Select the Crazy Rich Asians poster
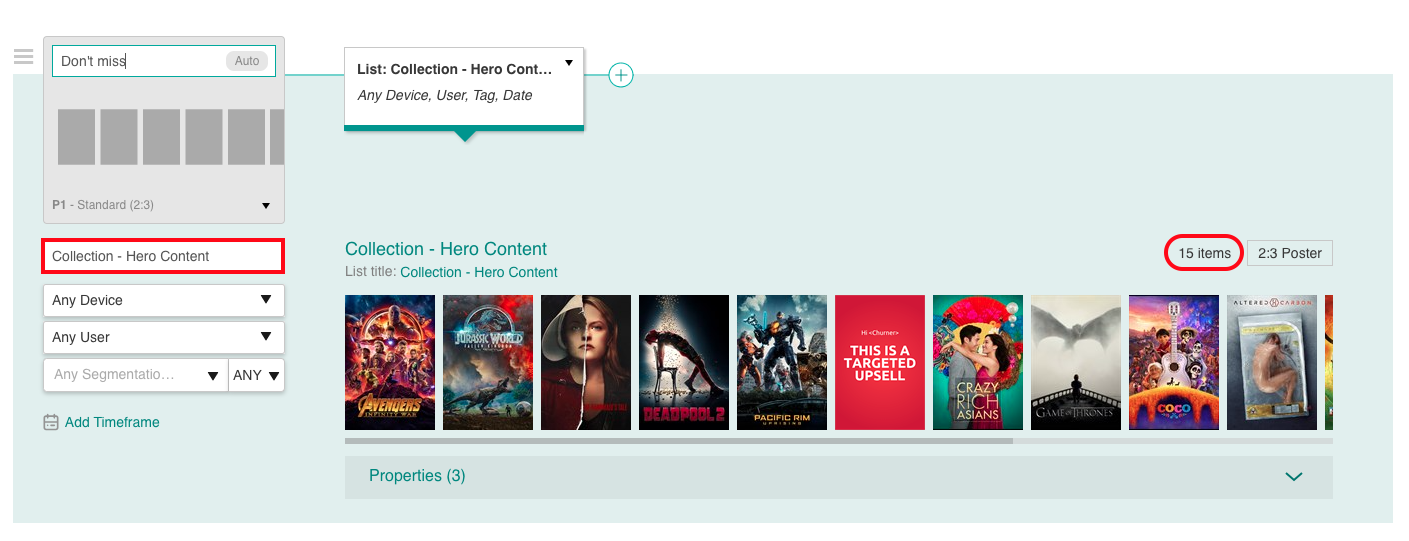1409x541 pixels. coord(978,362)
